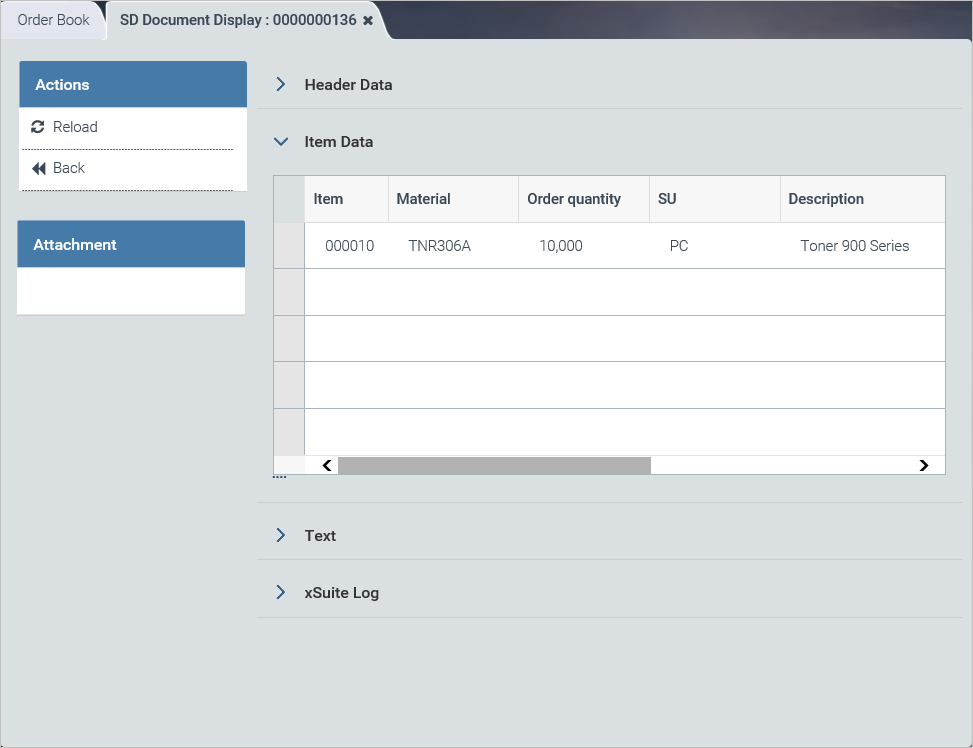Click the Reload icon in Actions

[38, 127]
